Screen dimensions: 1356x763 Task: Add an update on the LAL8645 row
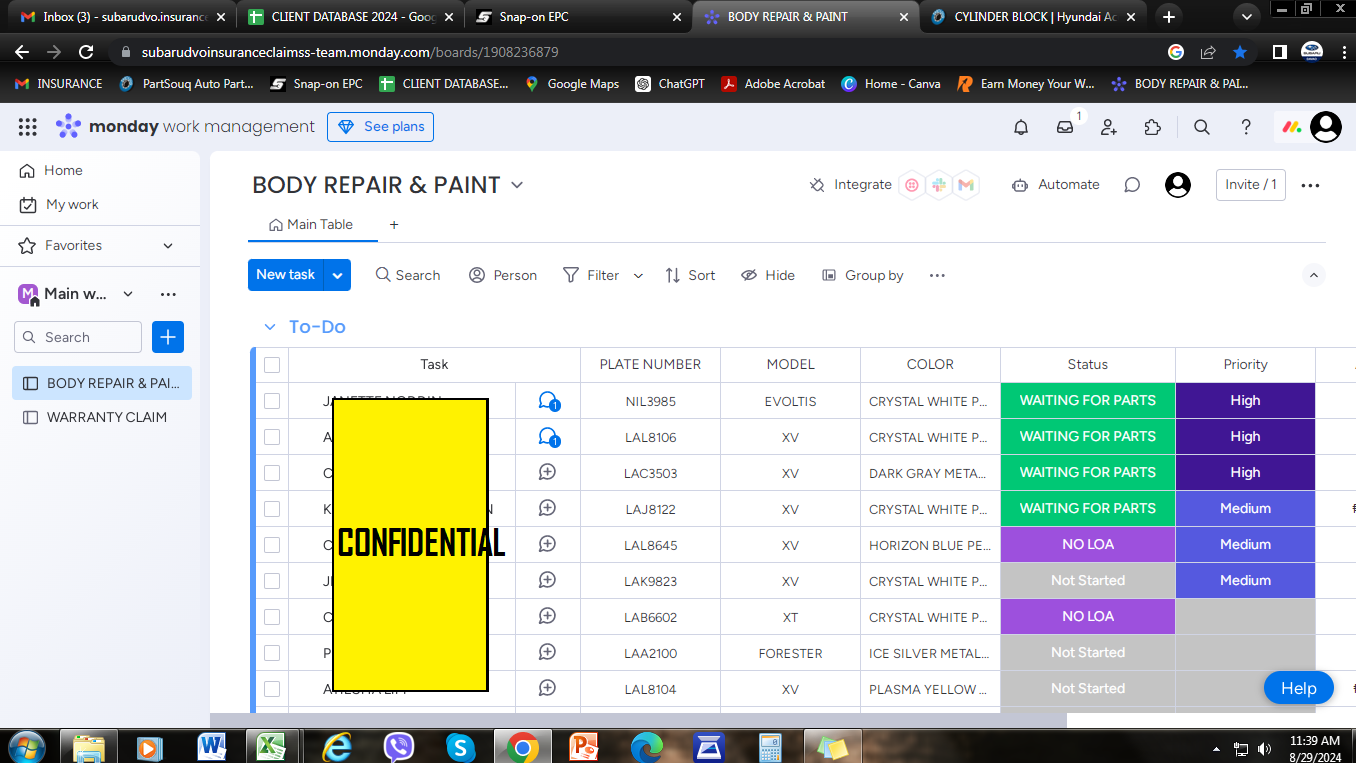(547, 544)
